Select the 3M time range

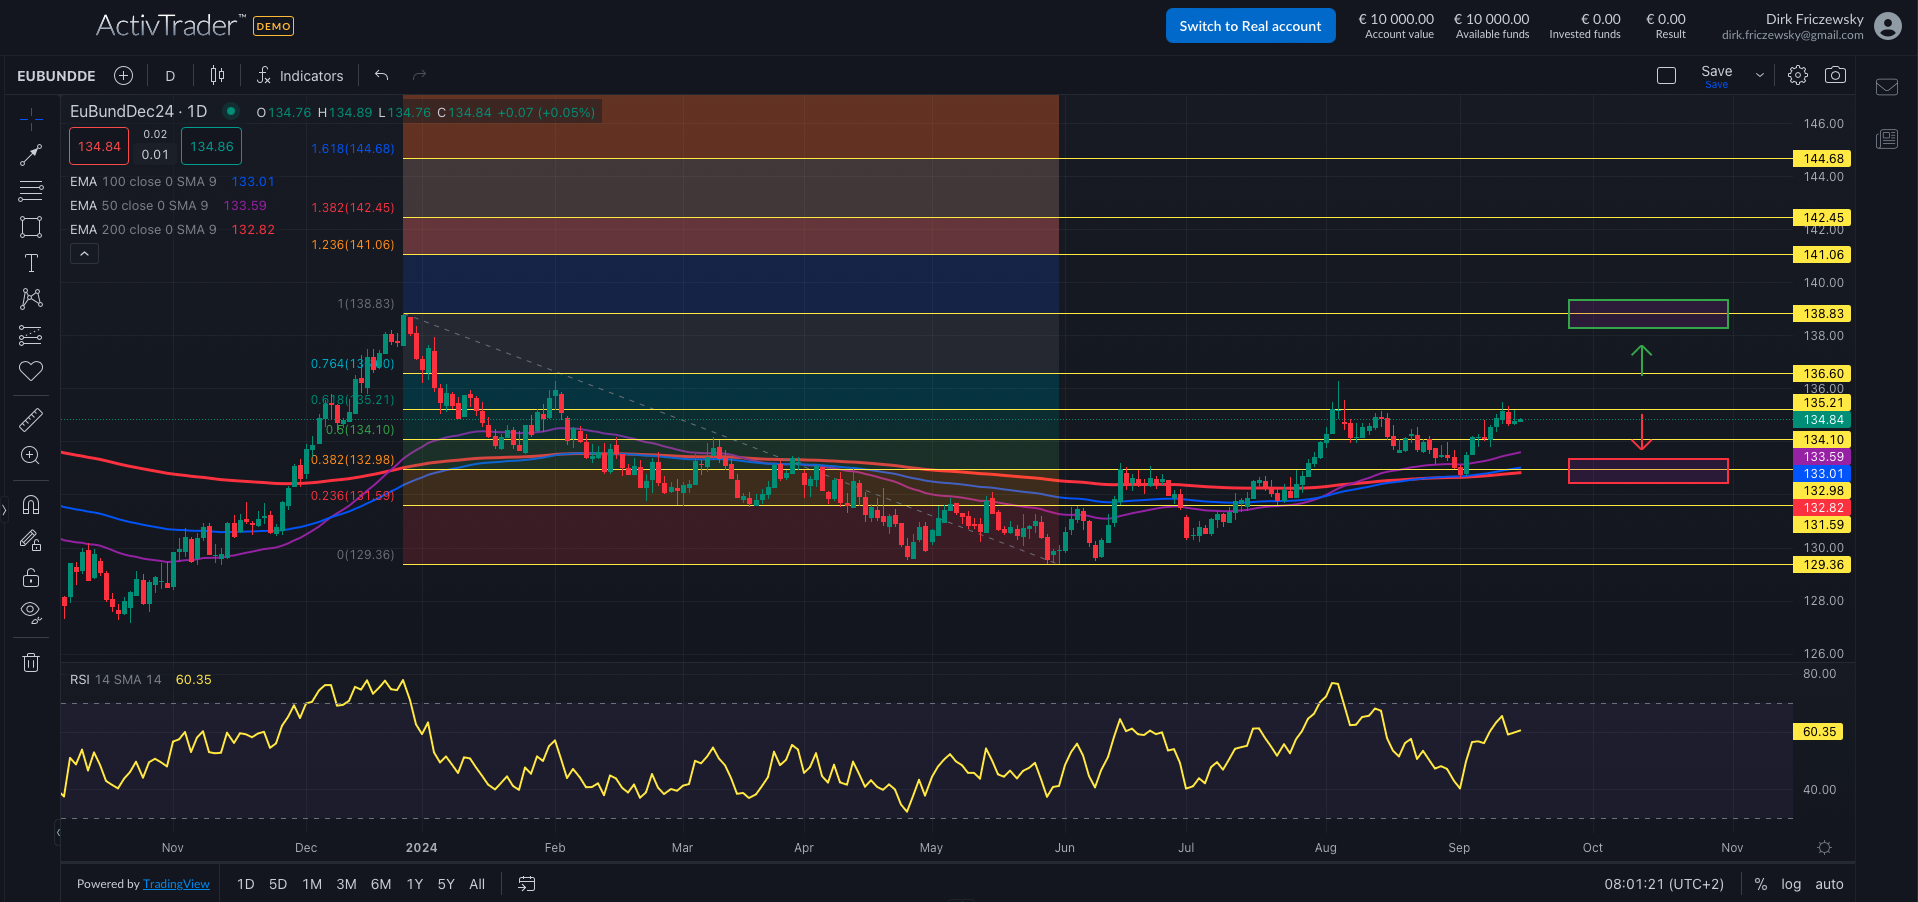pyautogui.click(x=346, y=884)
